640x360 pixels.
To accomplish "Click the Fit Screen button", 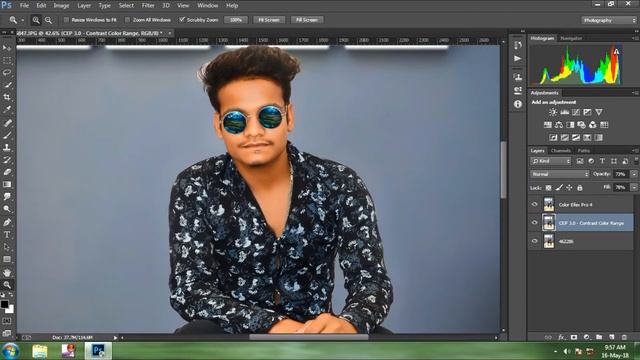I will coord(269,20).
